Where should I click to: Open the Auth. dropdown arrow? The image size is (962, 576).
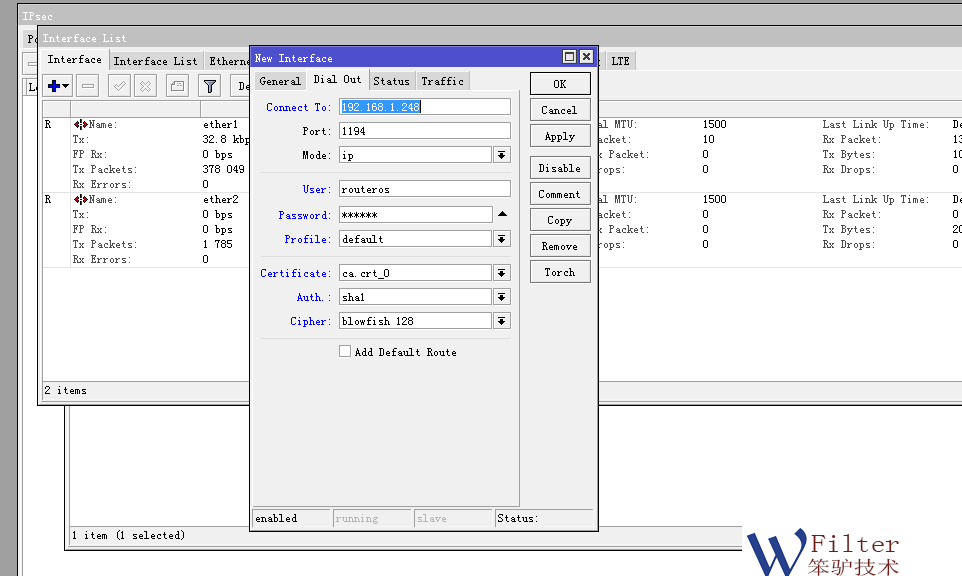point(502,297)
